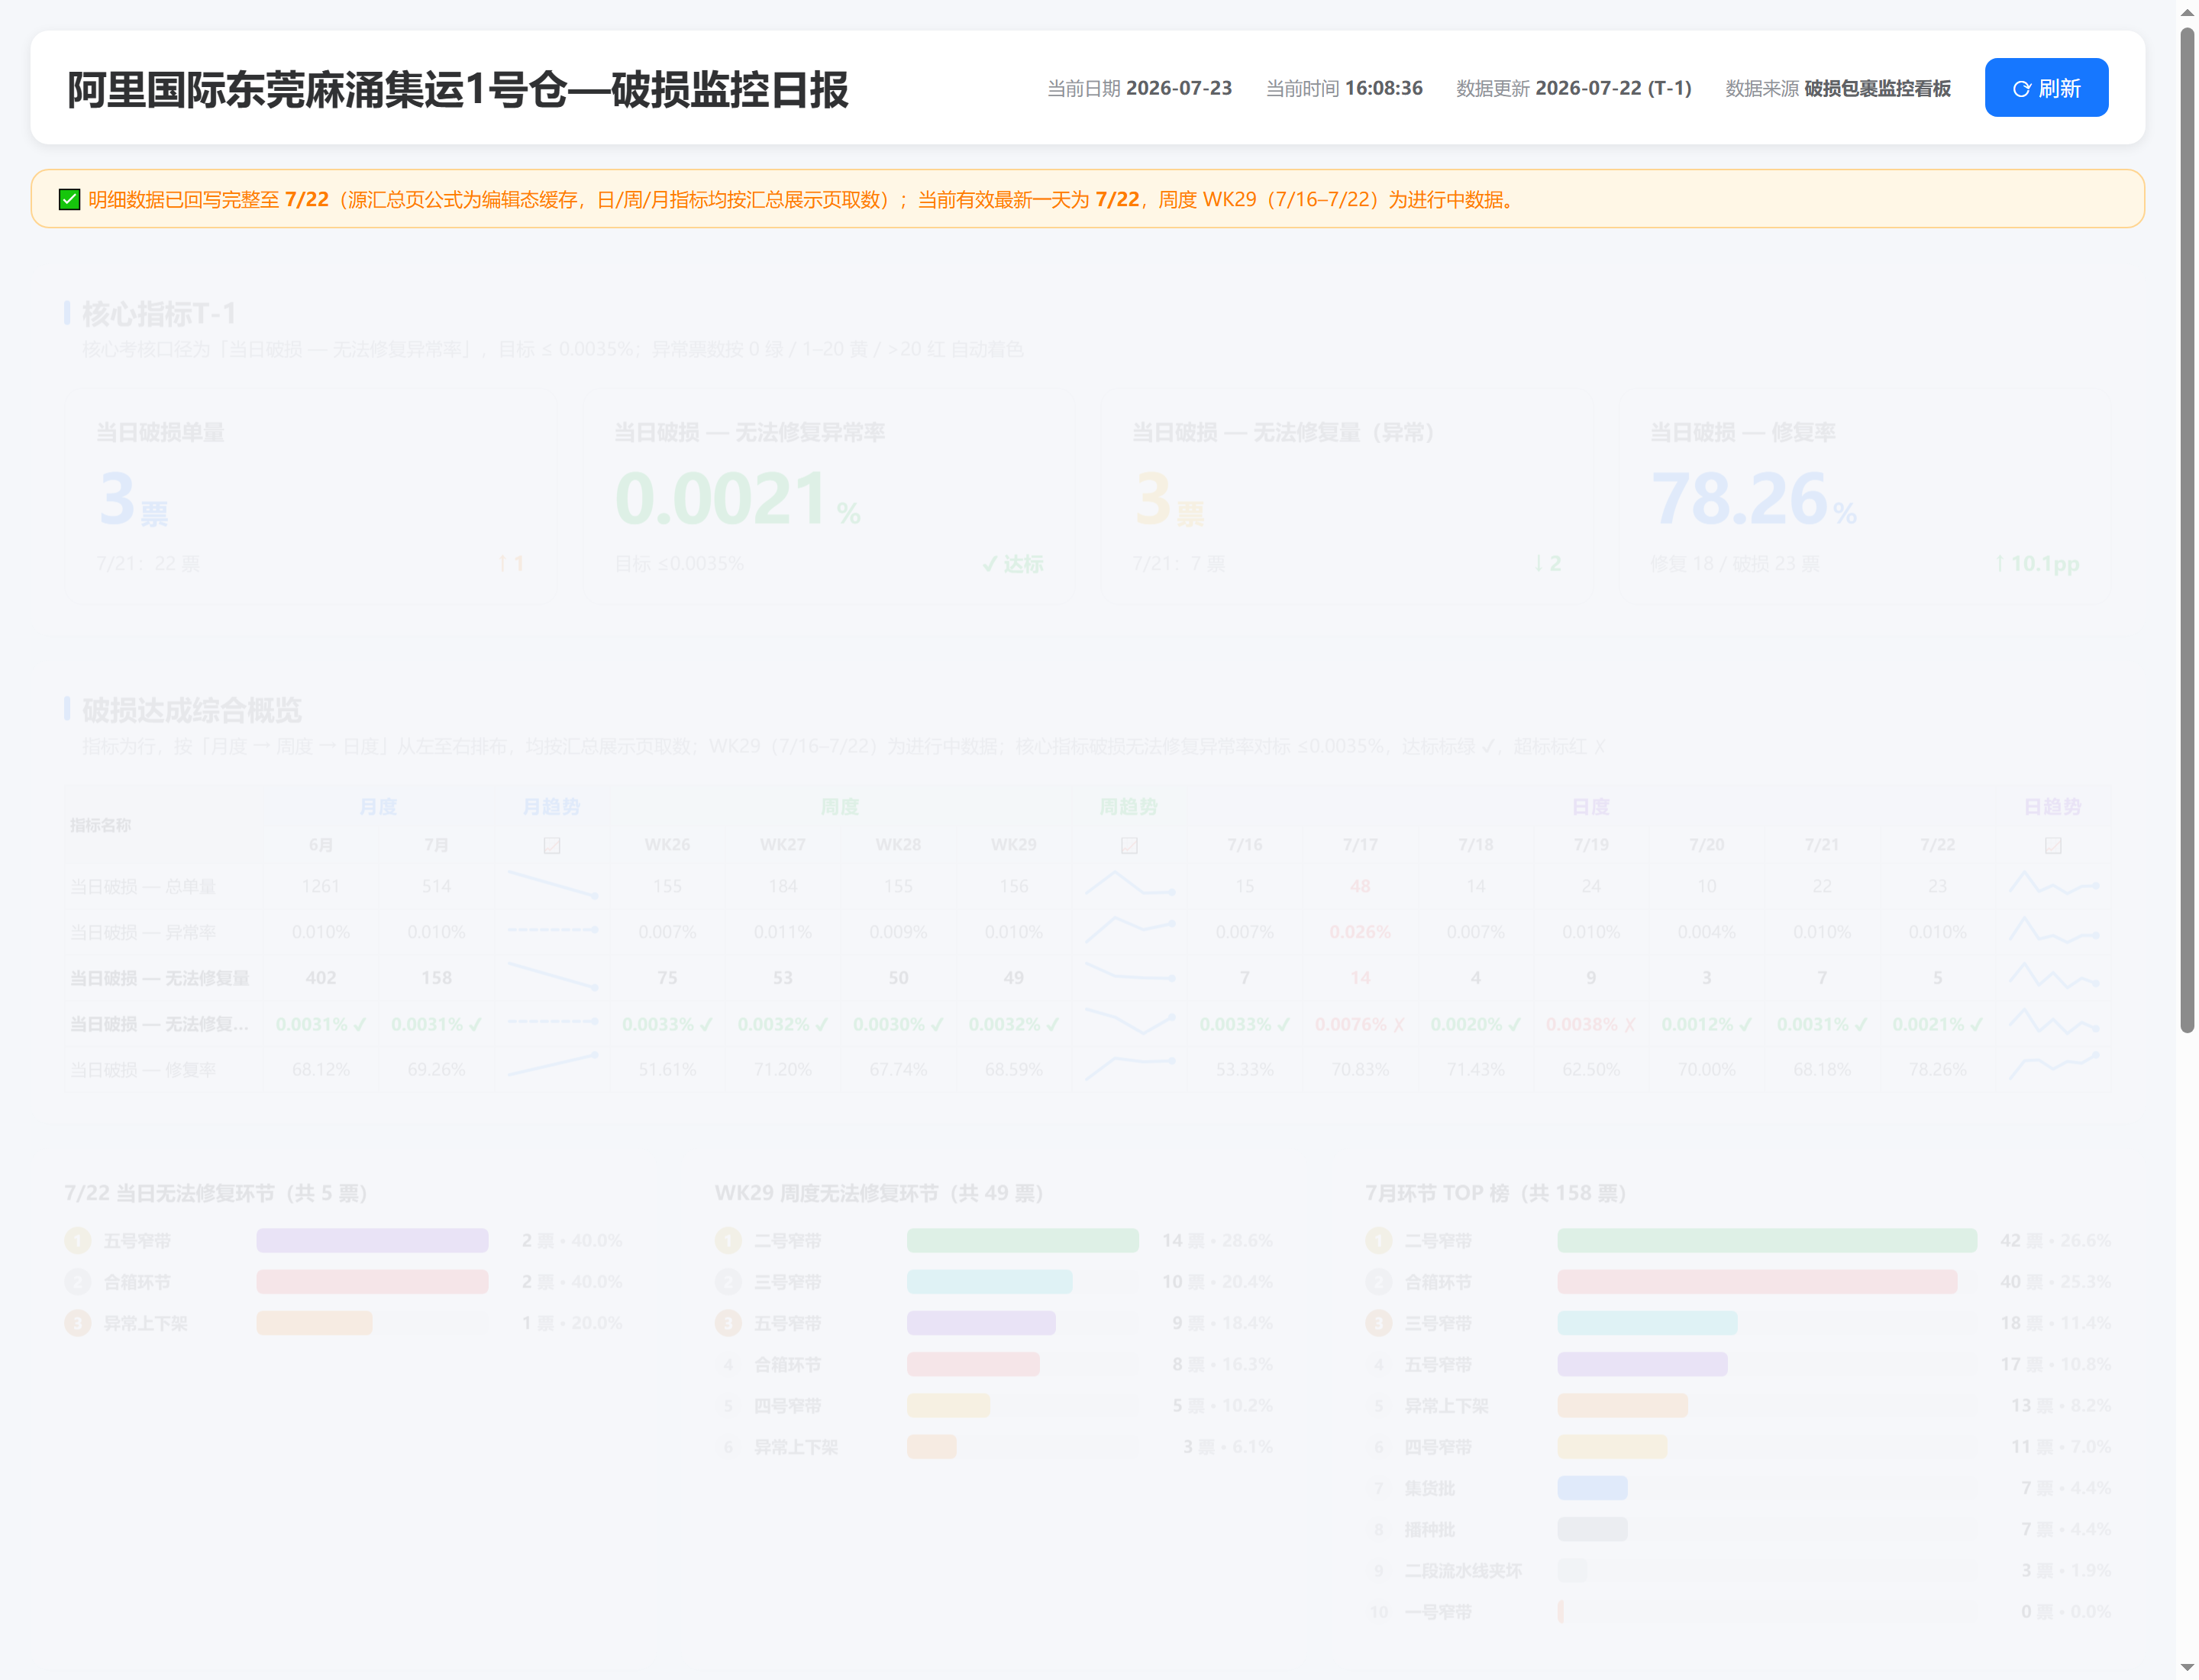
Task: Click the WK29 周度无法修复环节 list heading
Action: pos(879,1193)
